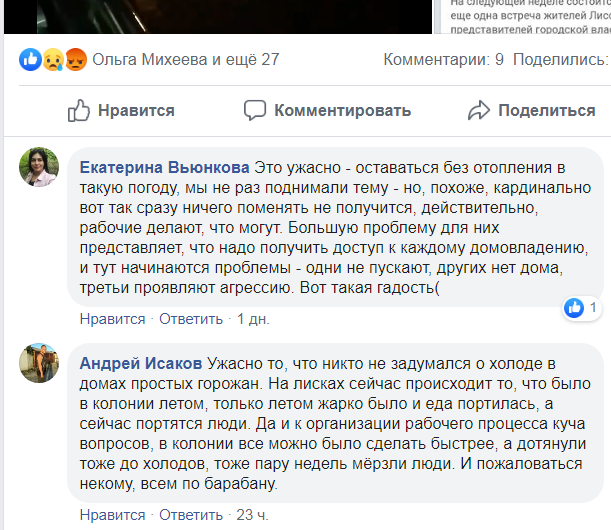
Task: Click the sad crying reaction emoji
Action: 53,60
